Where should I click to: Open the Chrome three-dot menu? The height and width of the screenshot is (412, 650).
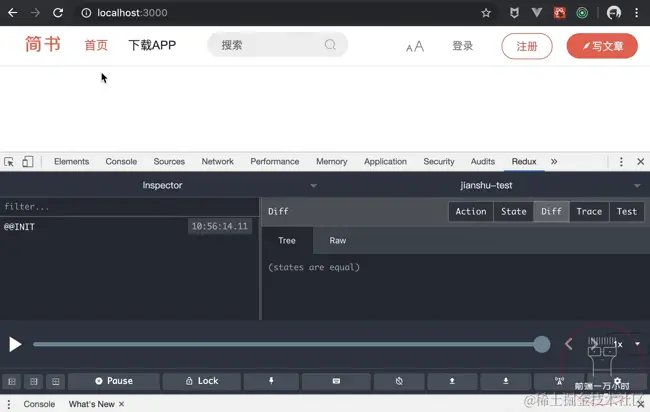click(636, 13)
